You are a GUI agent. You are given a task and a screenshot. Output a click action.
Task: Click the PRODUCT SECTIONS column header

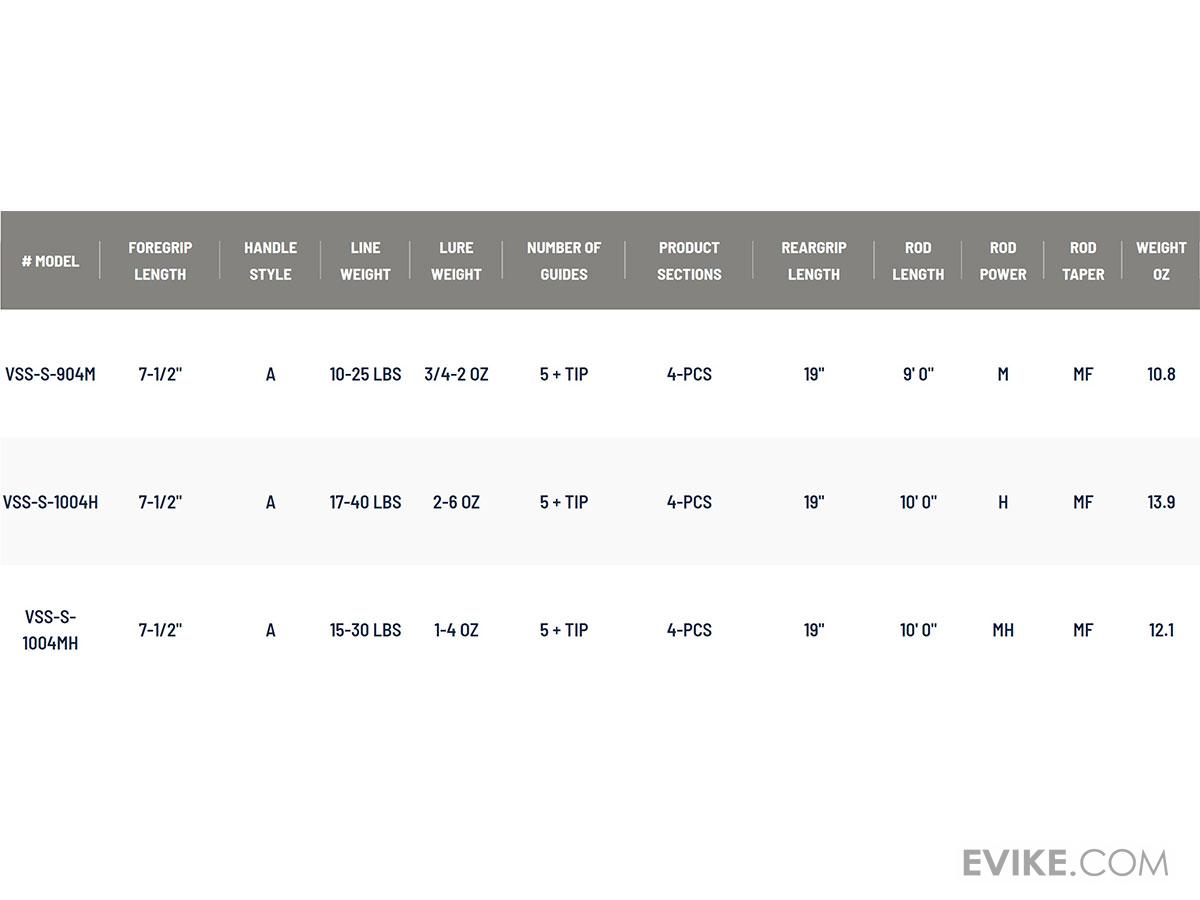(689, 261)
